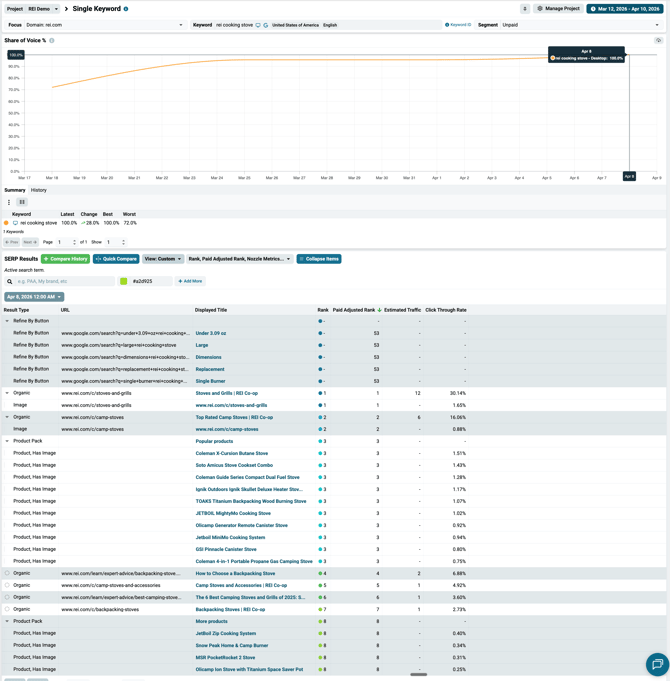Image resolution: width=670 pixels, height=681 pixels.
Task: Click the Compare History button
Action: [65, 259]
